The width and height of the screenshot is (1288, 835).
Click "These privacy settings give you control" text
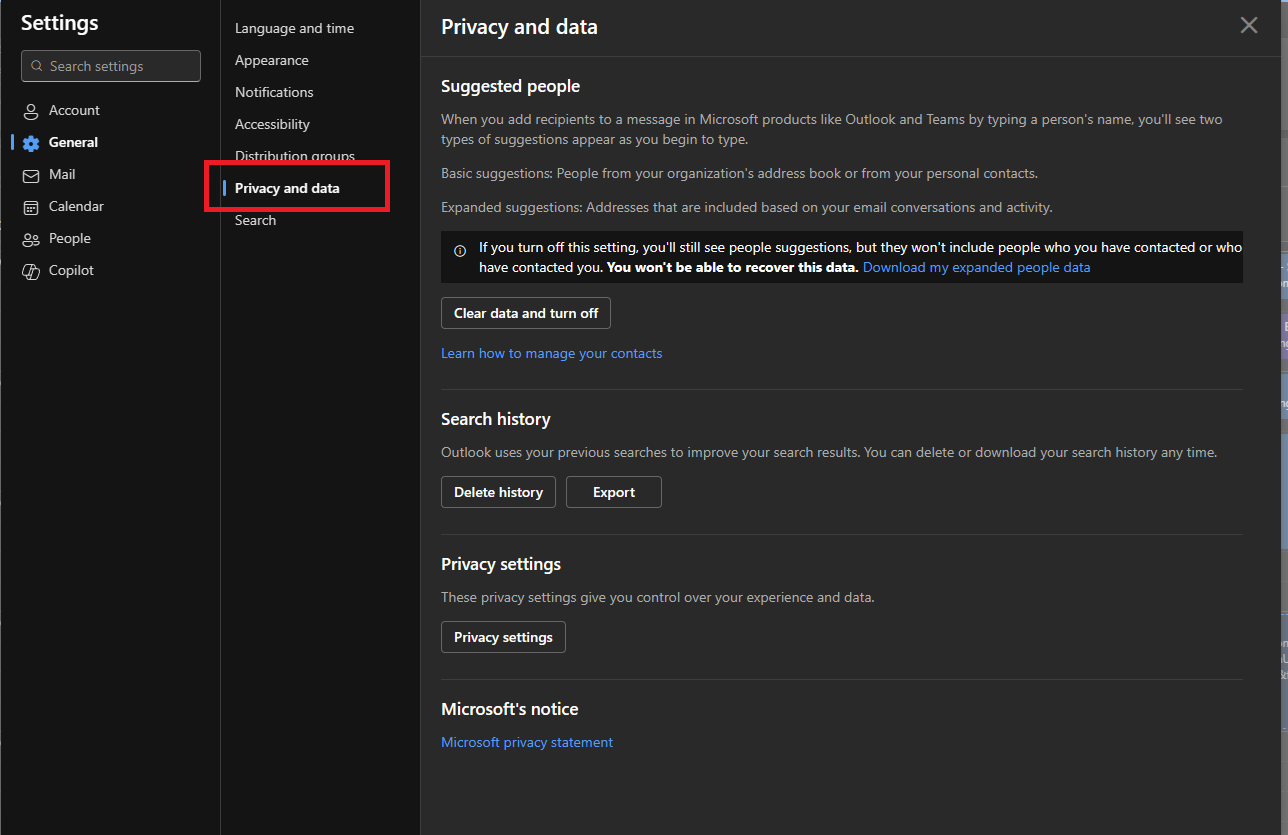658,597
